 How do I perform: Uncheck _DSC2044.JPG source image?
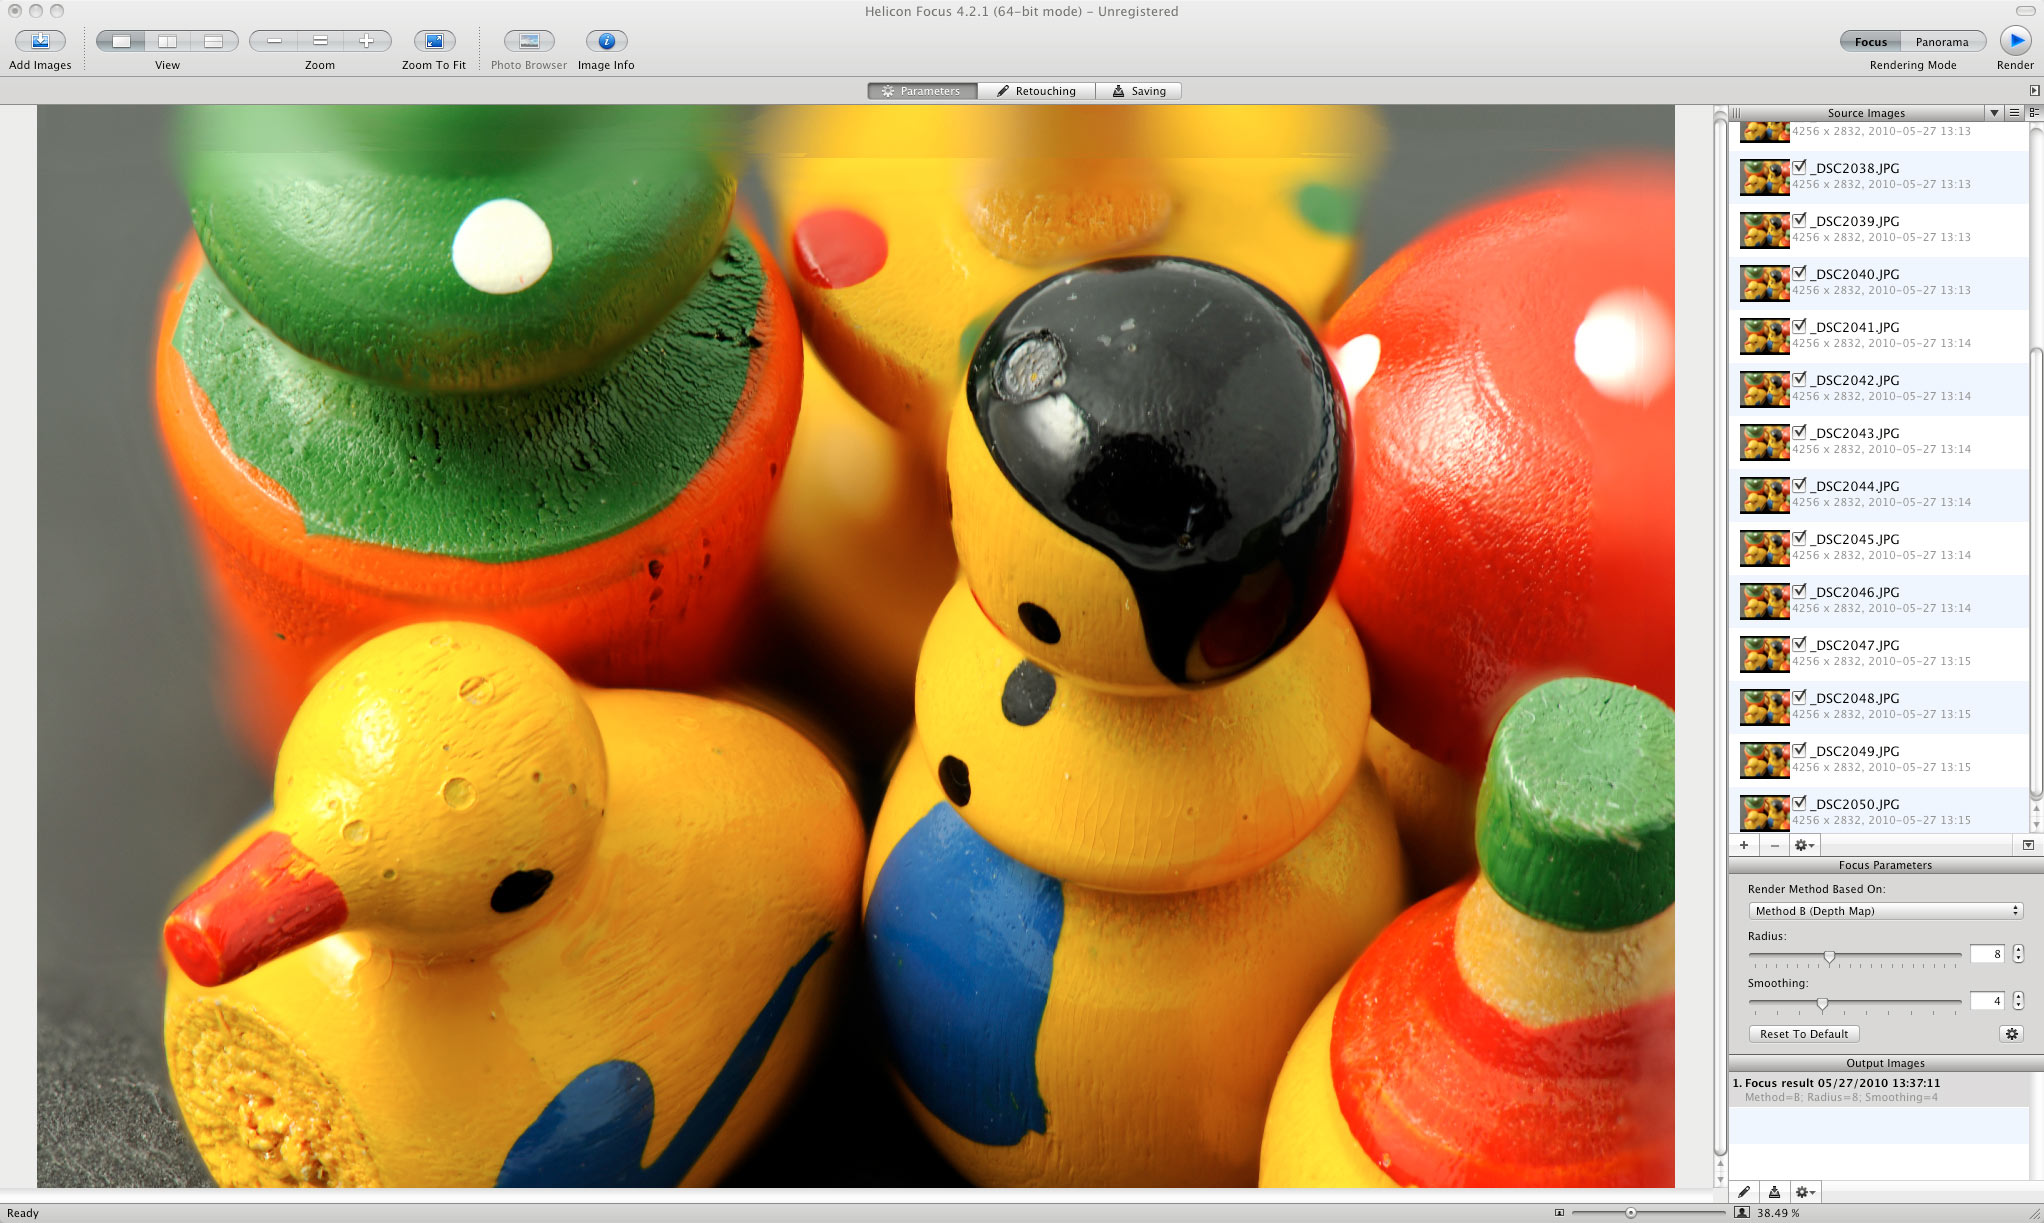[x=1800, y=485]
